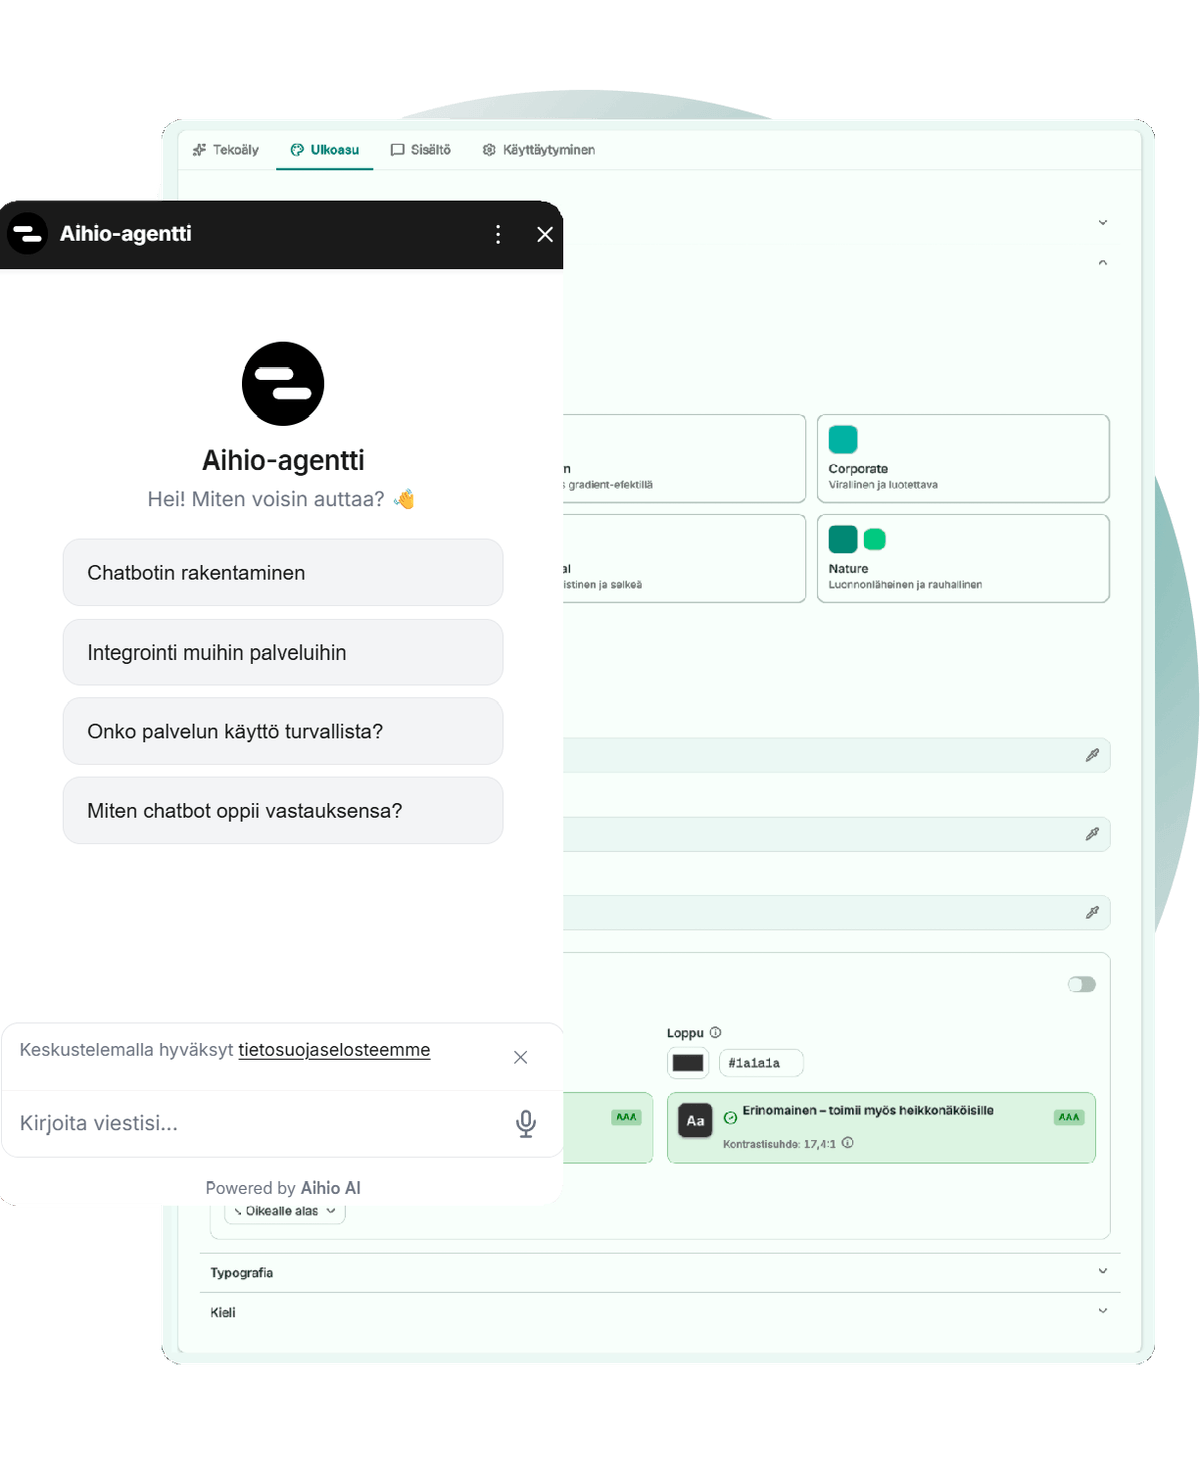
Task: Edit the #1a1a1a hex color field
Action: pos(761,1063)
